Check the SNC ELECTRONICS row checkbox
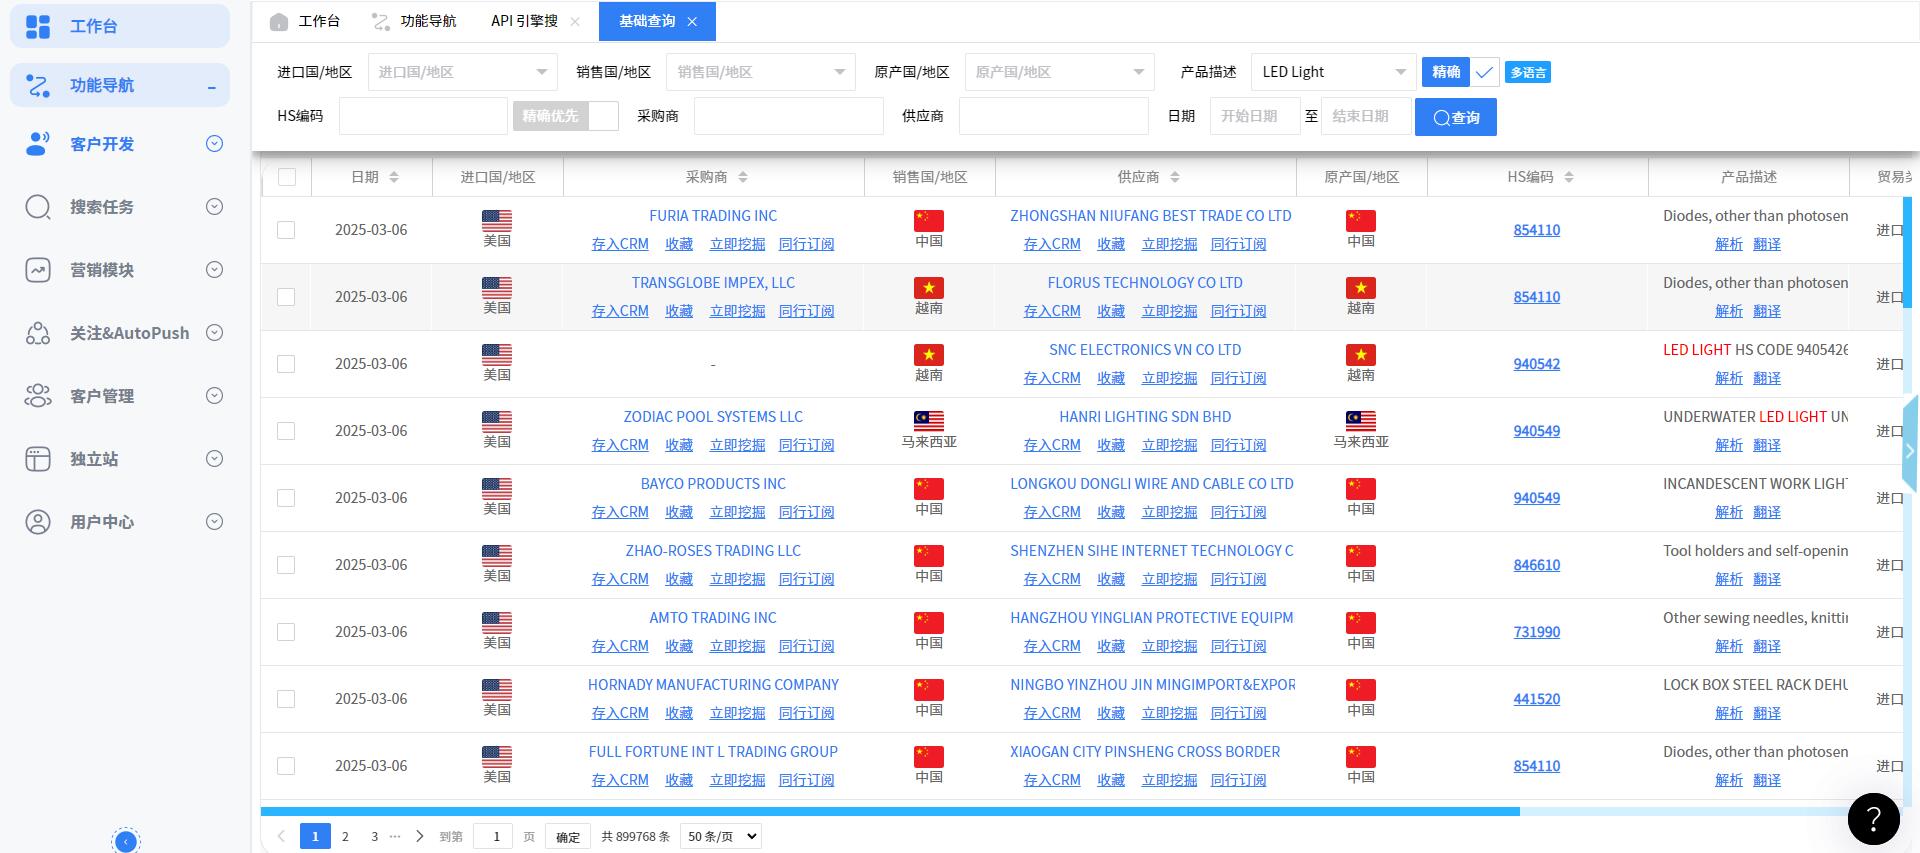This screenshot has height=853, width=1920. click(286, 364)
